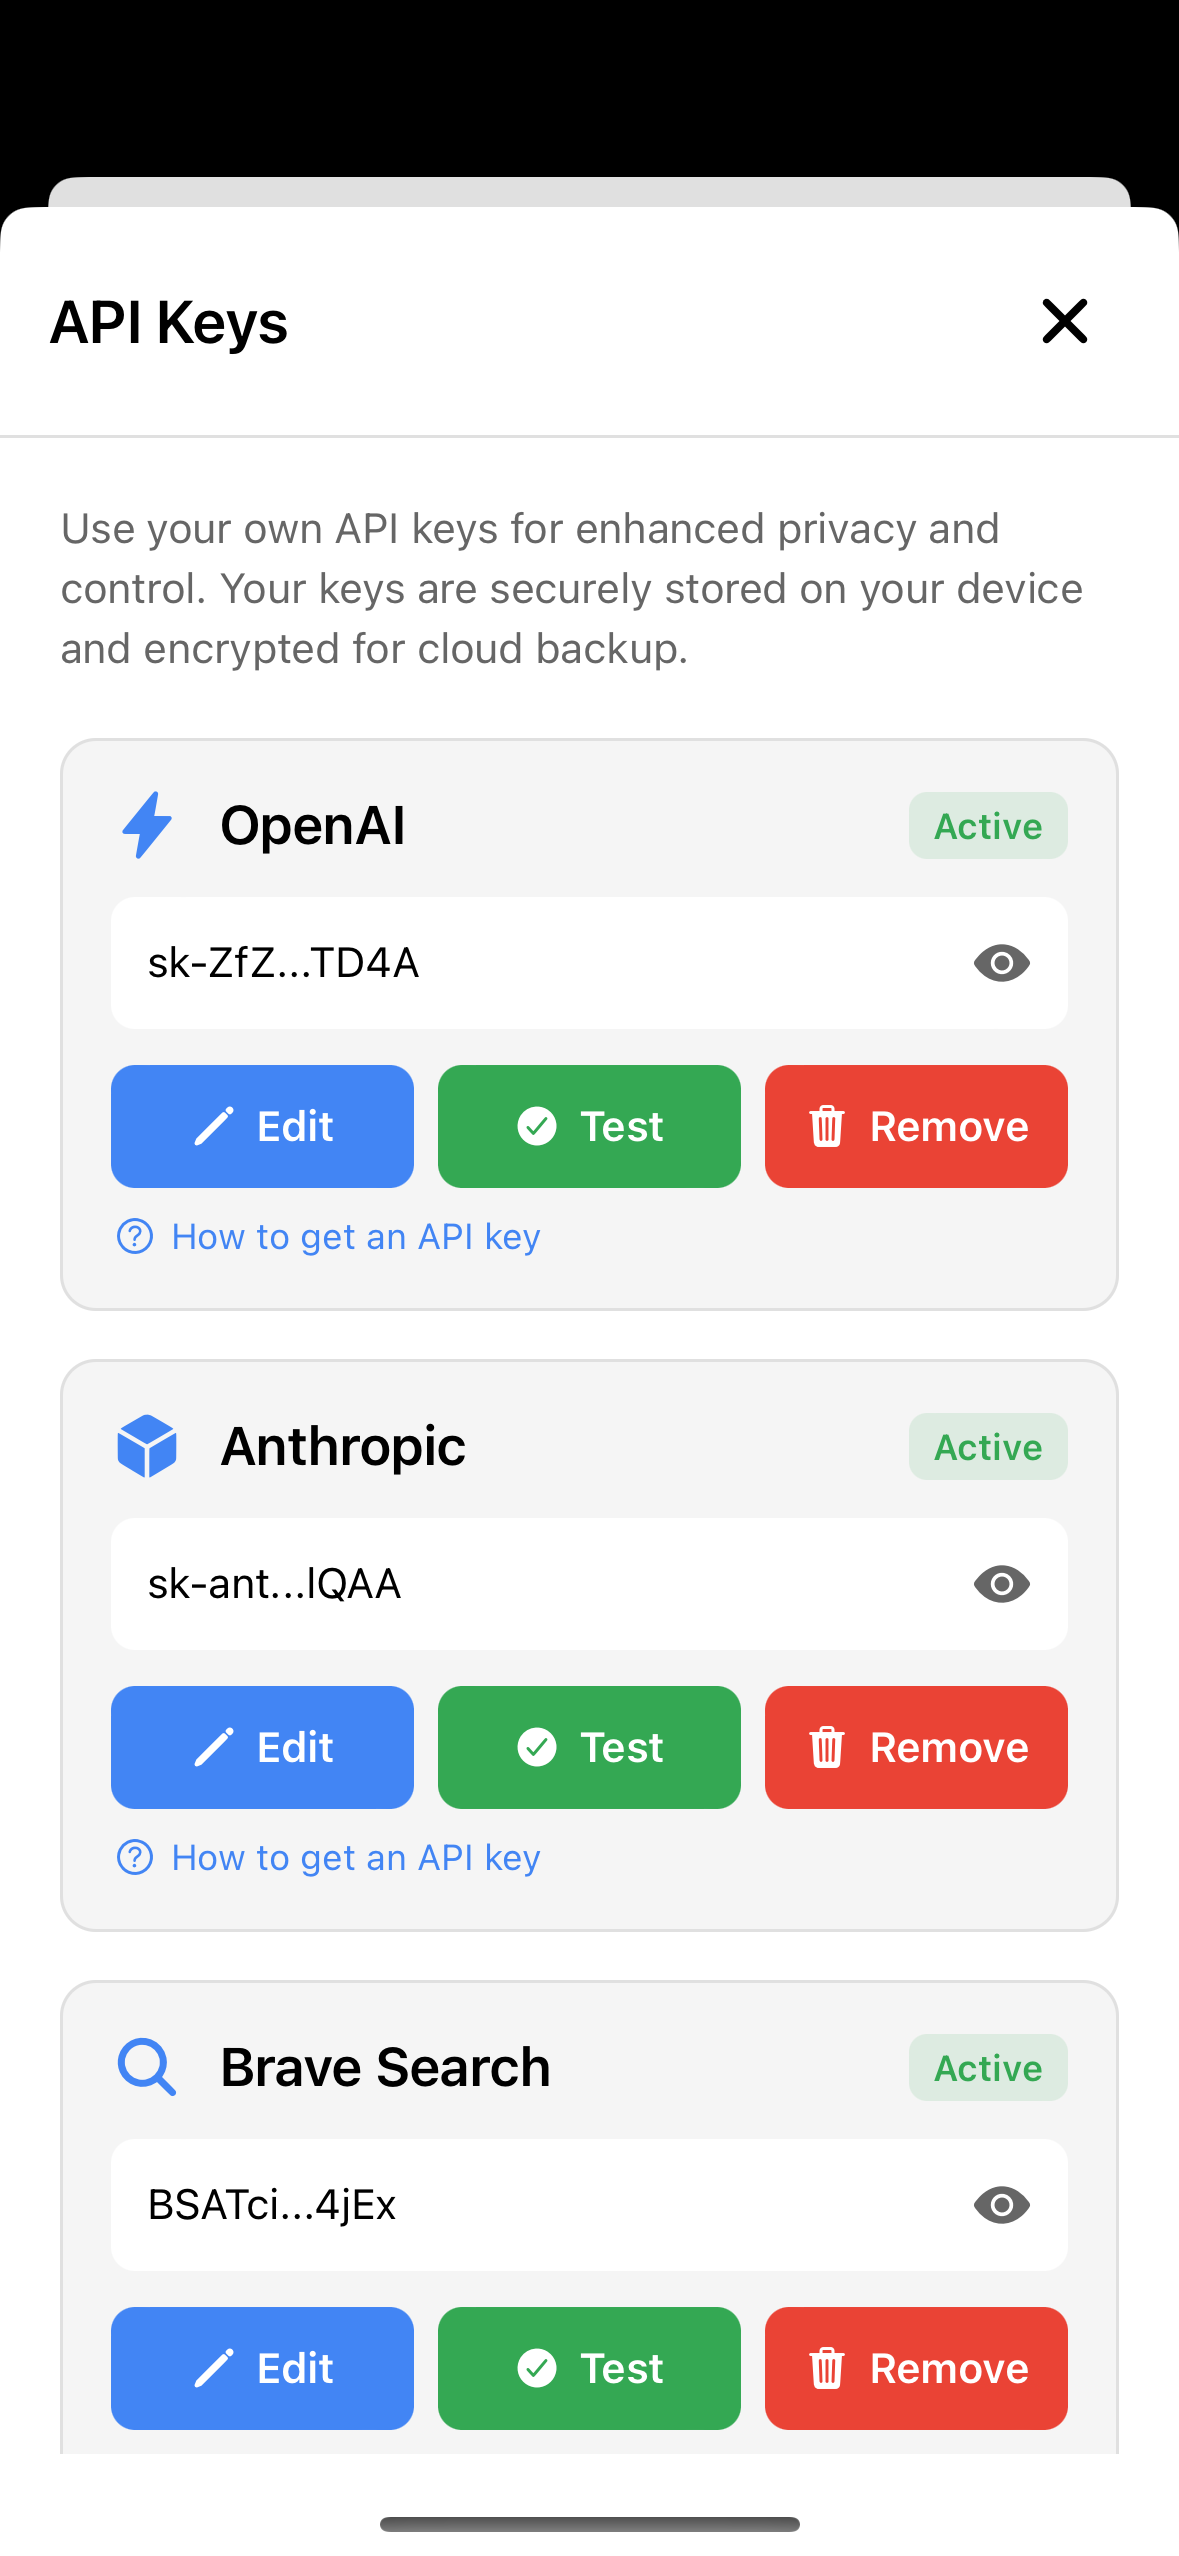Reveal the OpenAI API key

(x=1001, y=963)
